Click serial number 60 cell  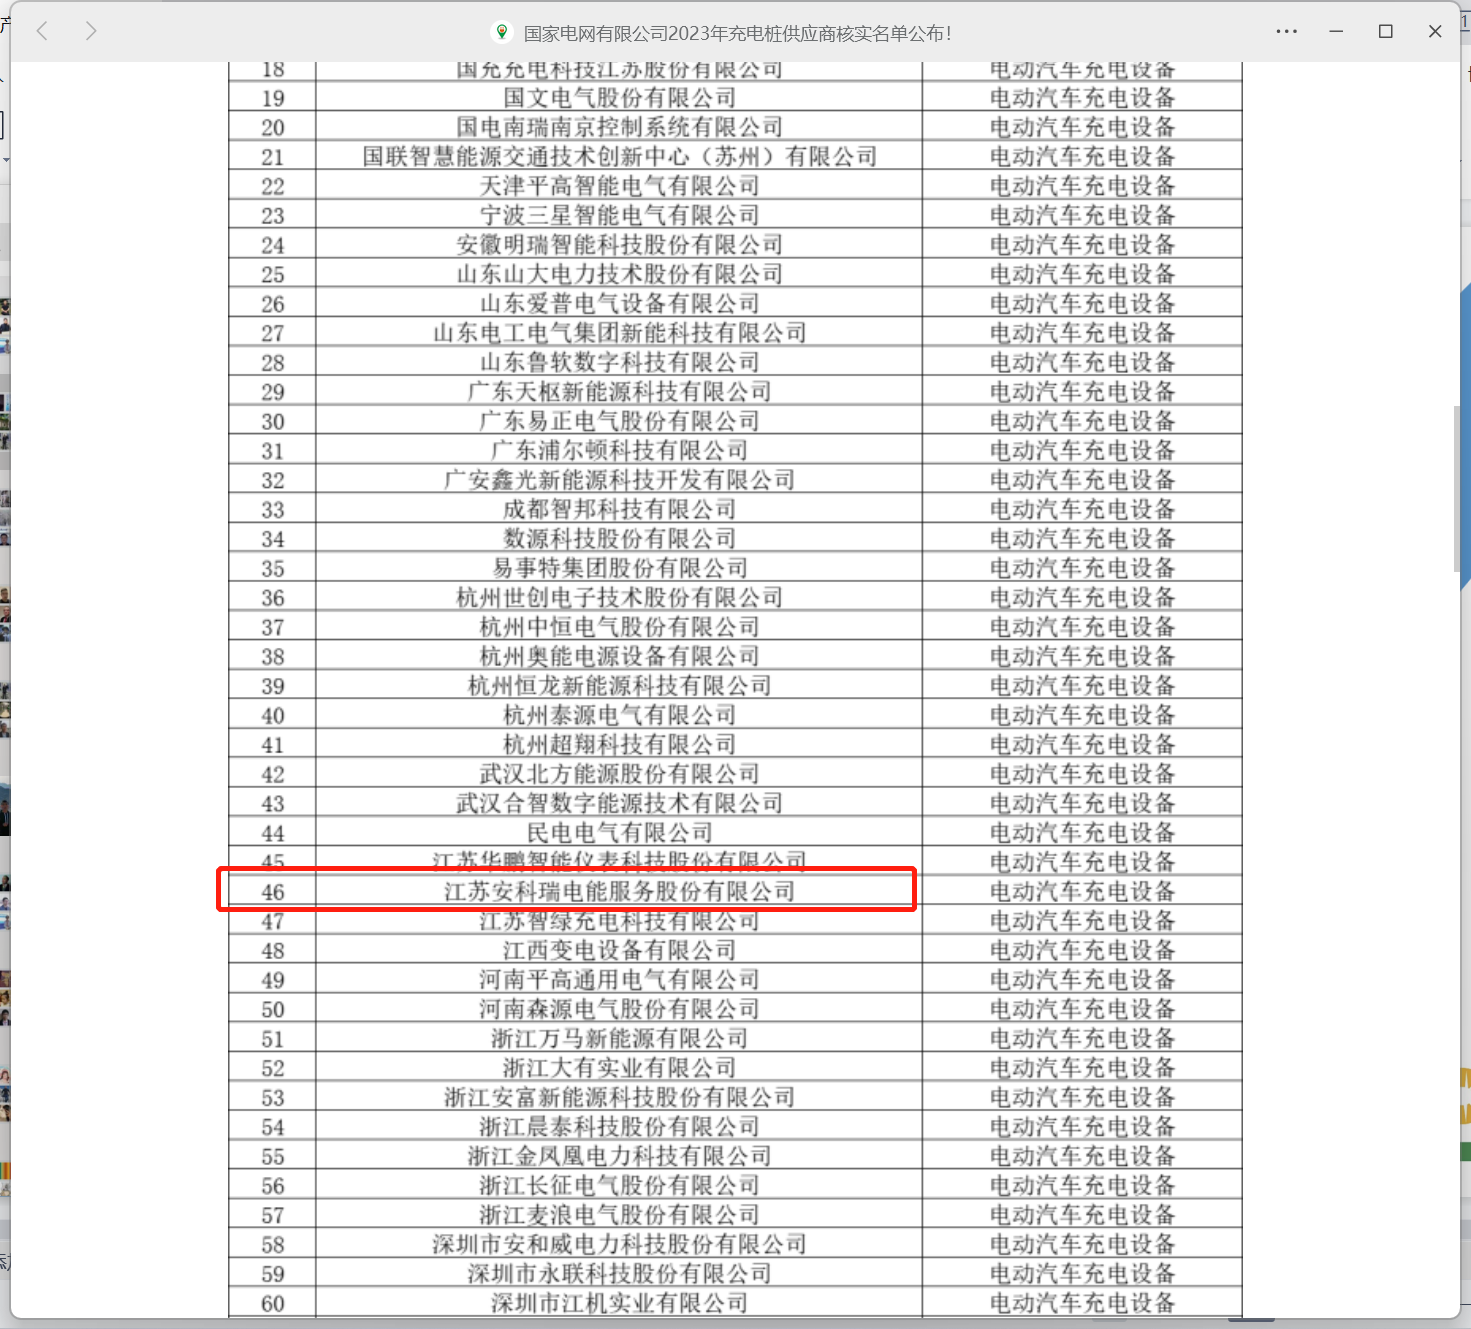coord(273,1304)
